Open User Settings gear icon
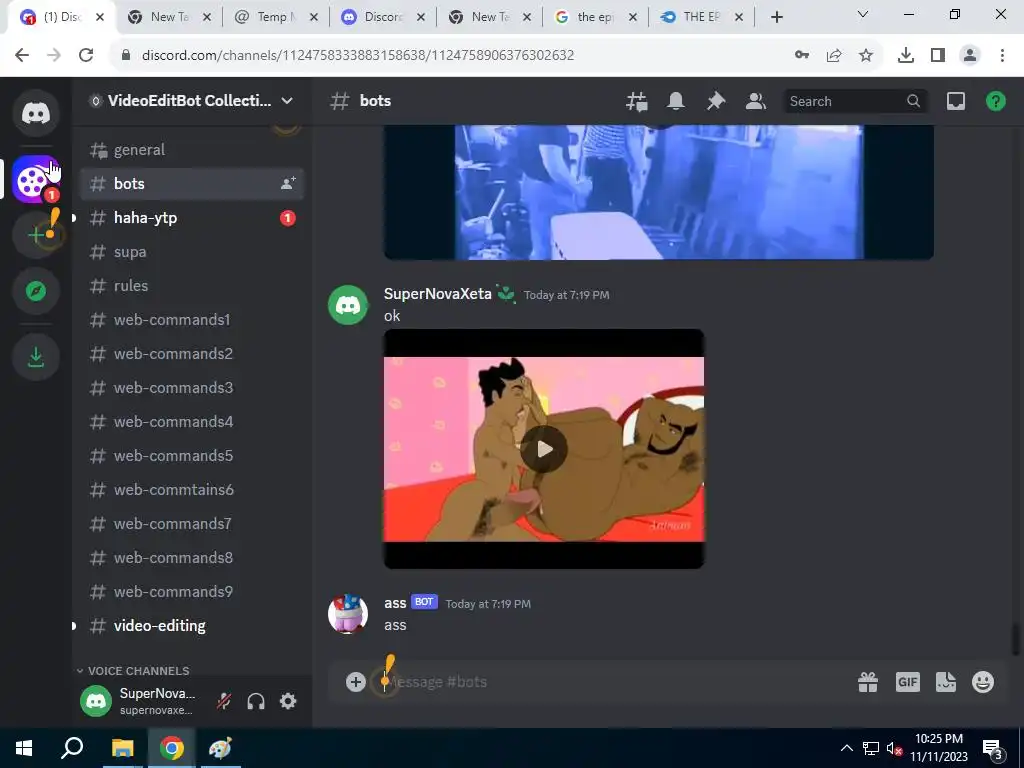The height and width of the screenshot is (768, 1024). (288, 701)
